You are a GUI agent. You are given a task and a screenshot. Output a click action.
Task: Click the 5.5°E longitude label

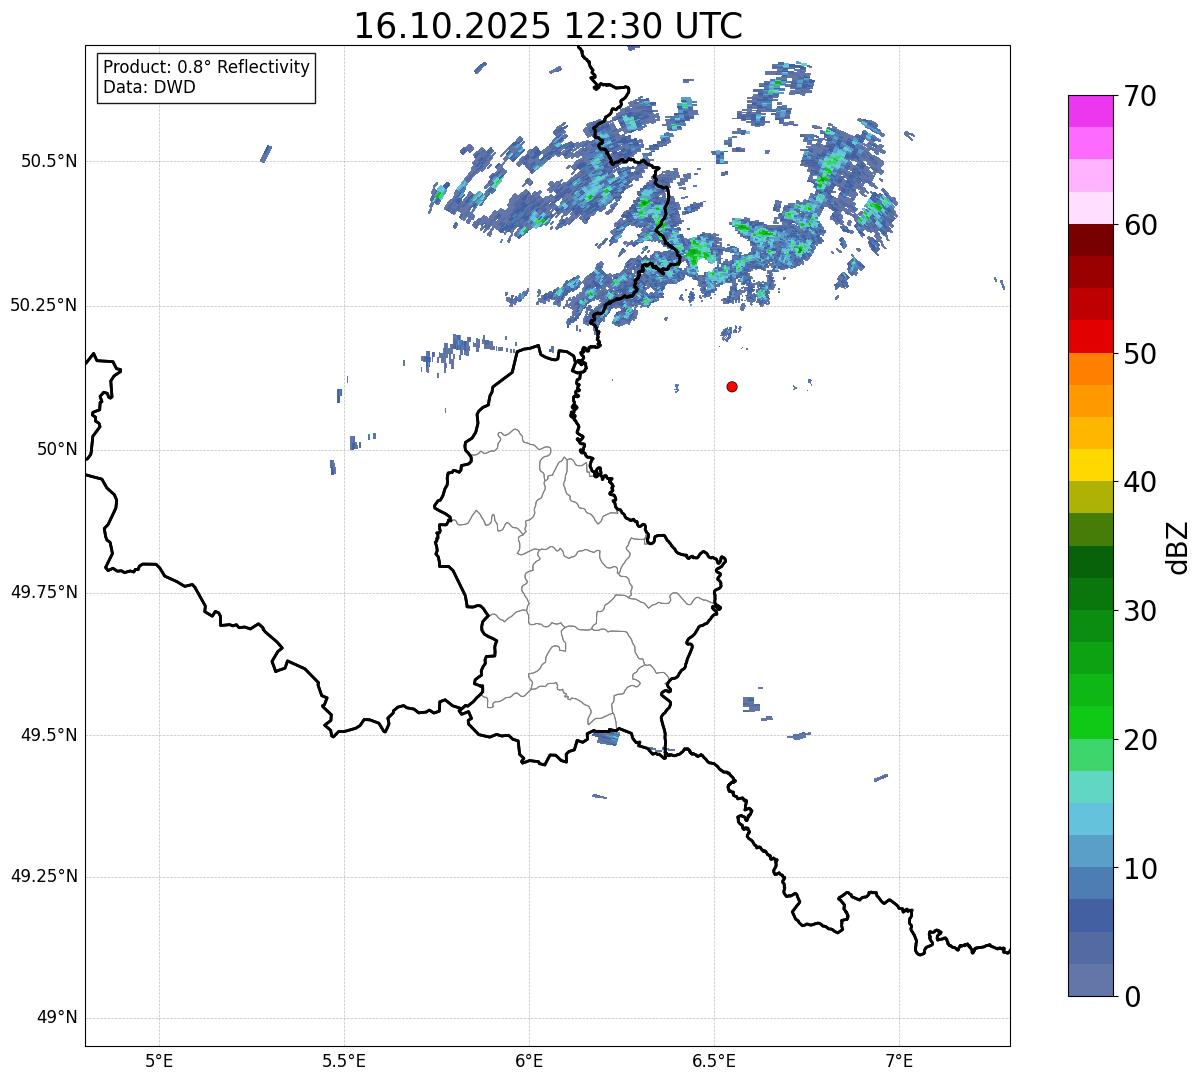point(344,1060)
